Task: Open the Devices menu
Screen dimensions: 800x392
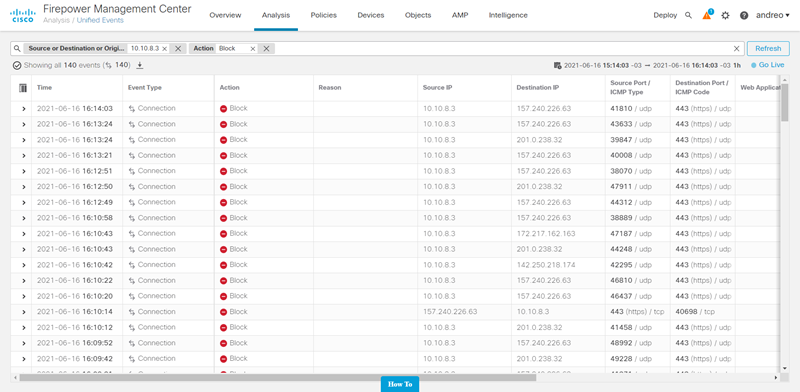Action: (371, 15)
